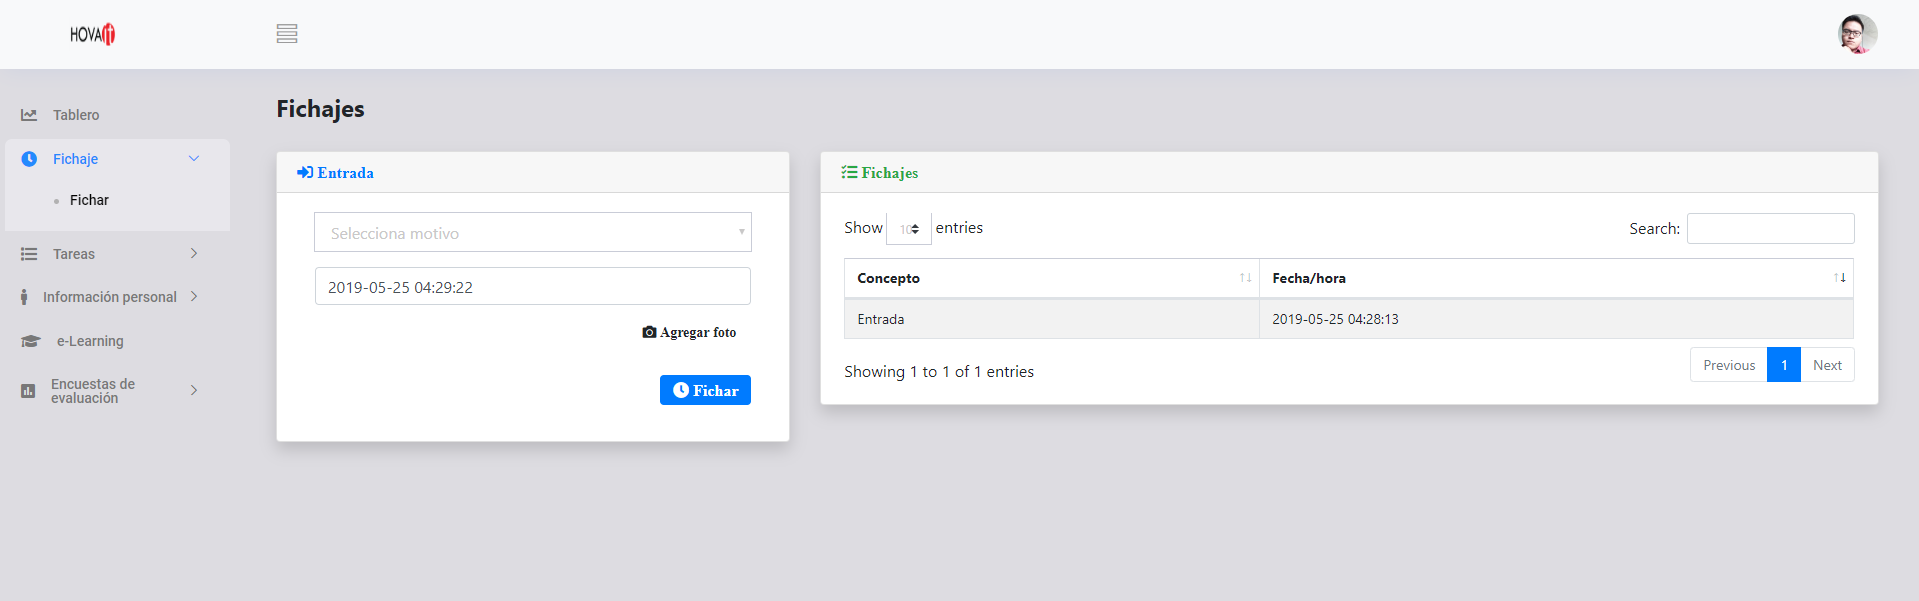Click the date-time field 2019-05-25 04:29:22
The width and height of the screenshot is (1919, 601).
pyautogui.click(x=533, y=286)
